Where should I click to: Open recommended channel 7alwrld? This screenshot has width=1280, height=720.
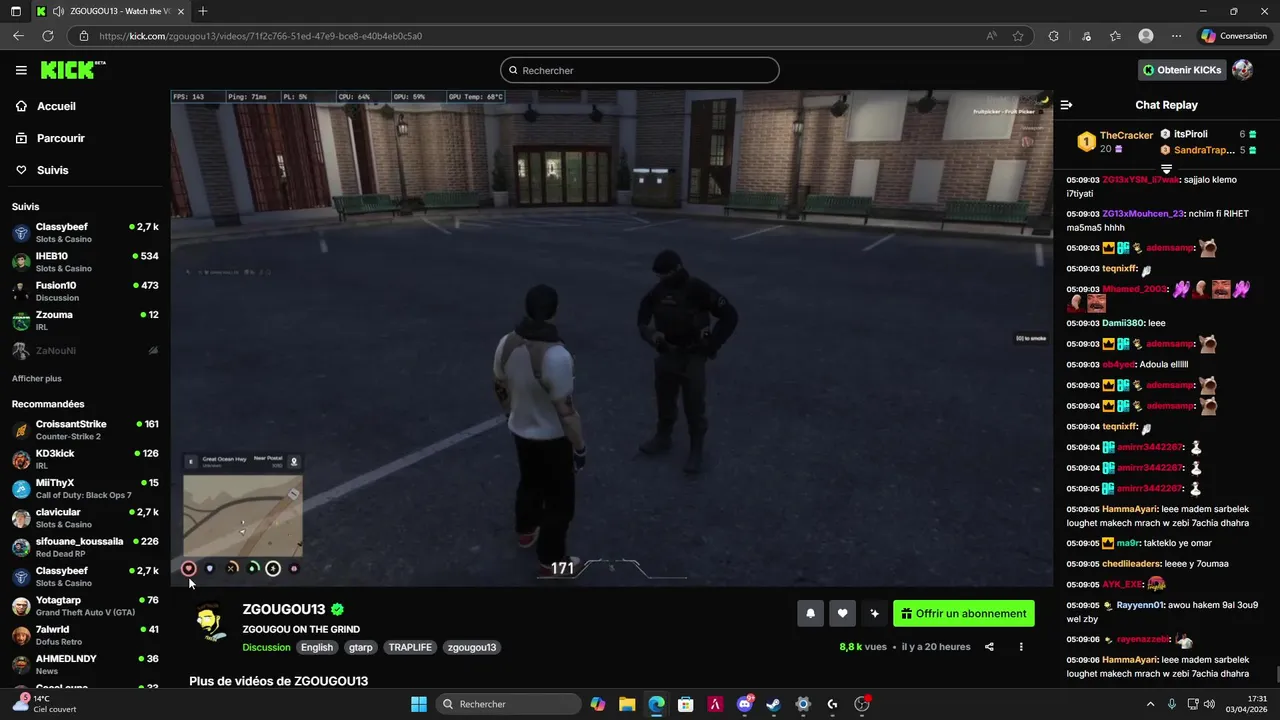pos(85,635)
